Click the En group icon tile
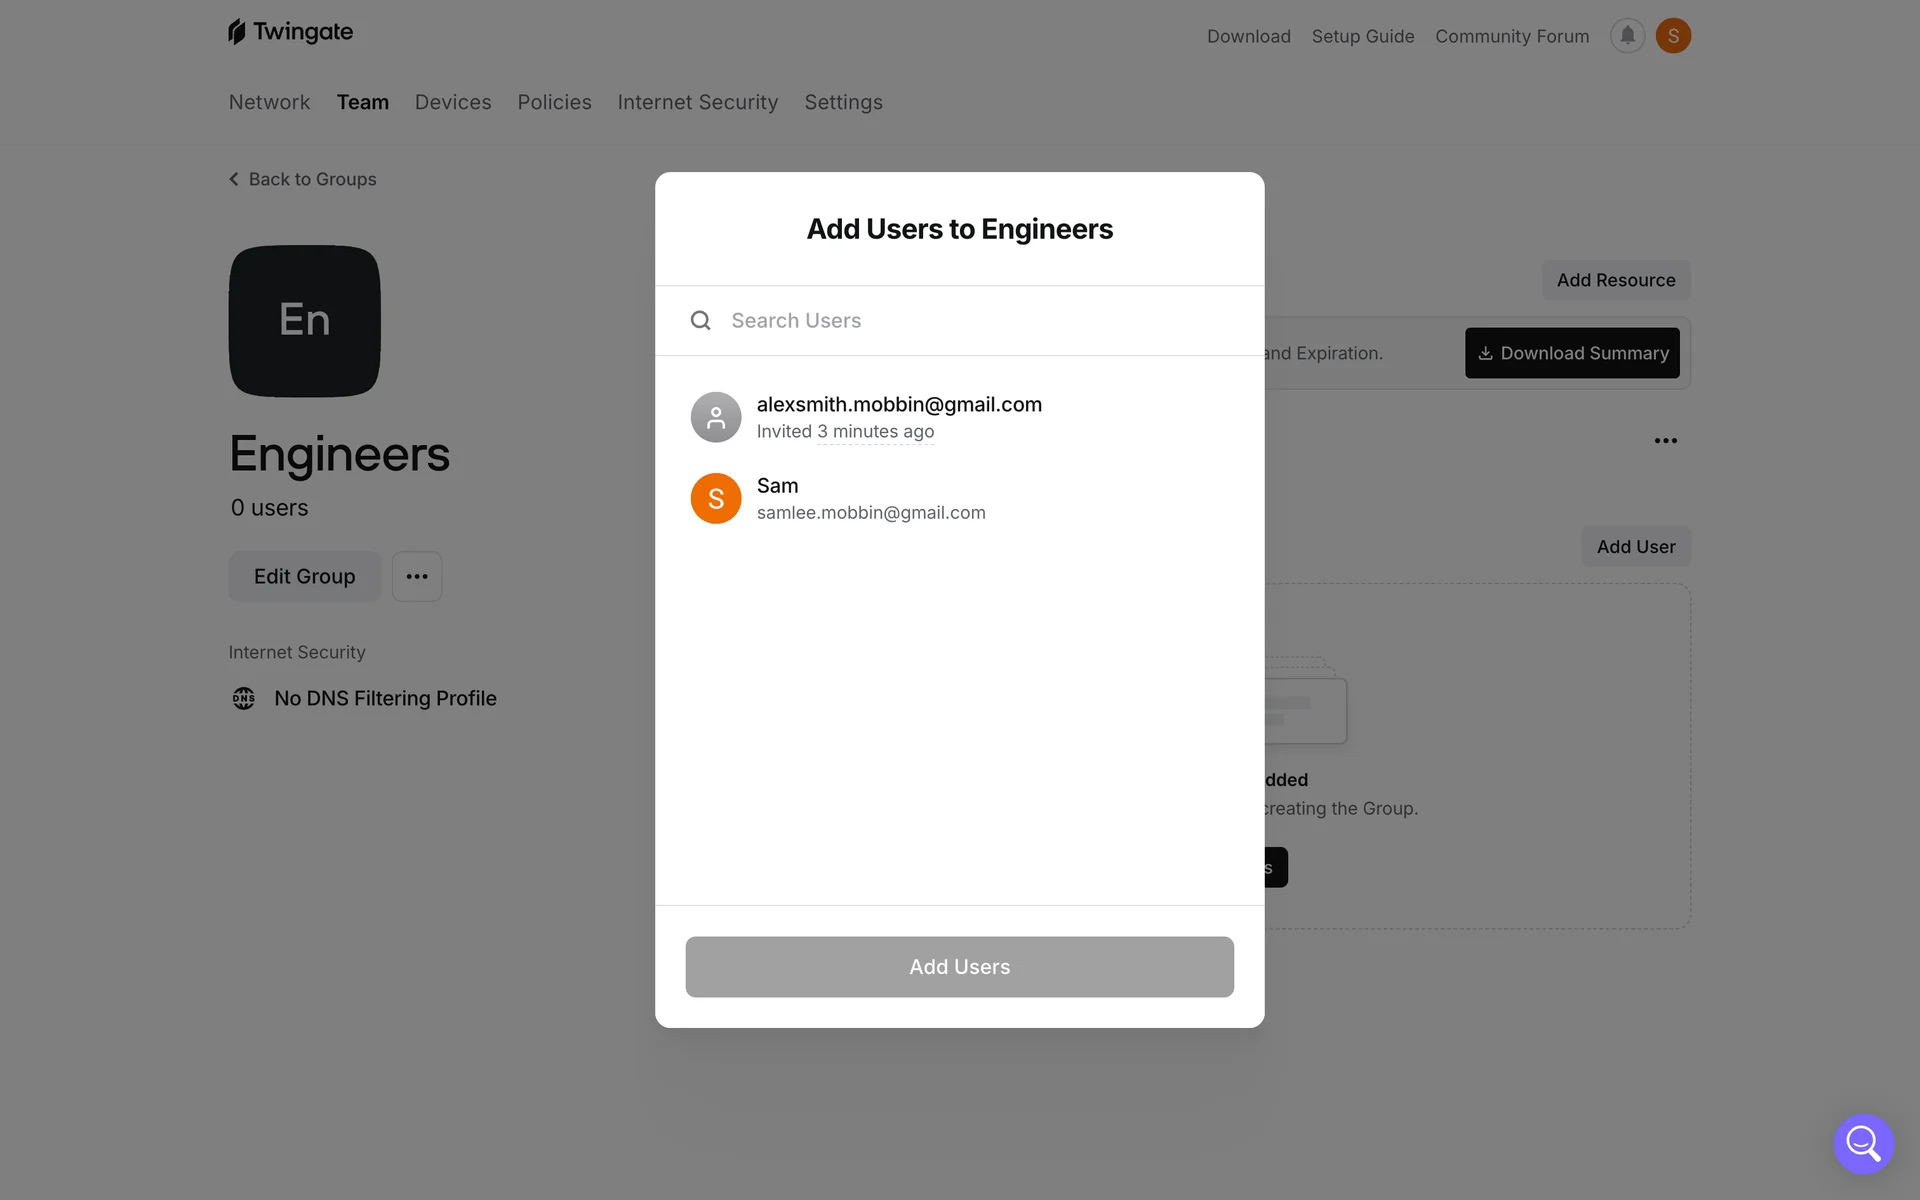The width and height of the screenshot is (1920, 1200). 305,321
